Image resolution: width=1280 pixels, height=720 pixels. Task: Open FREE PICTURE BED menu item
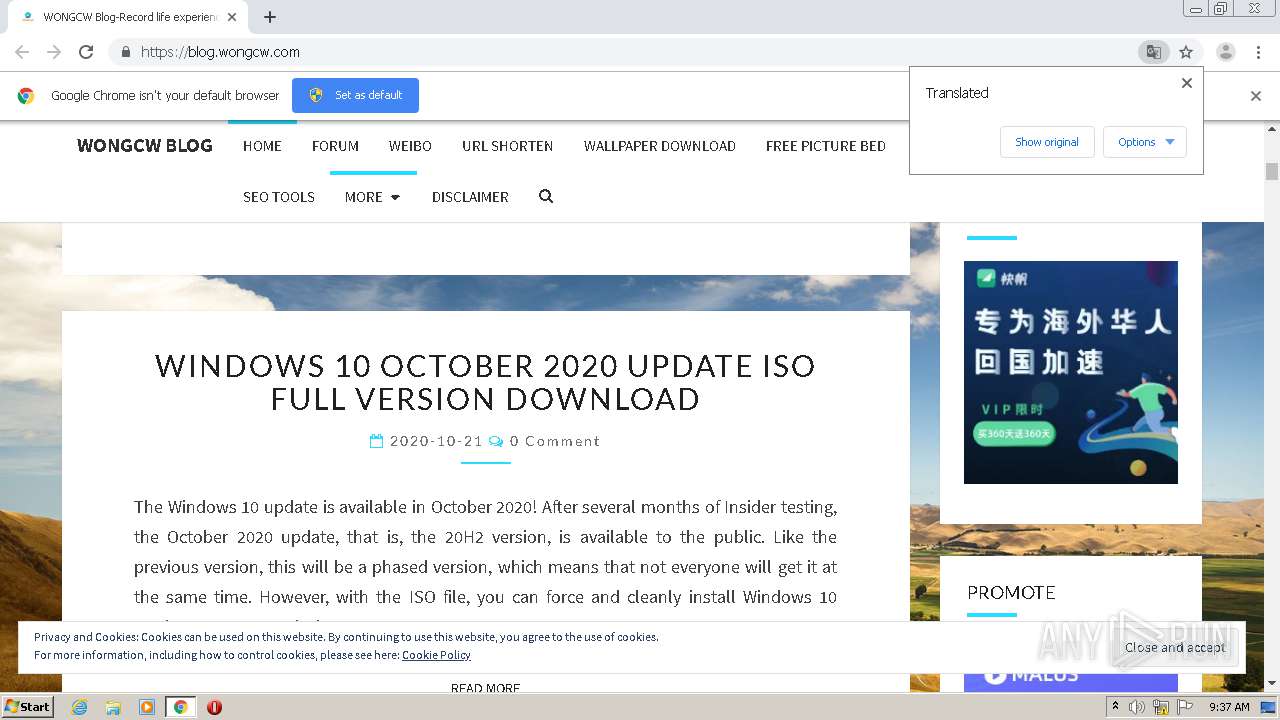point(826,146)
